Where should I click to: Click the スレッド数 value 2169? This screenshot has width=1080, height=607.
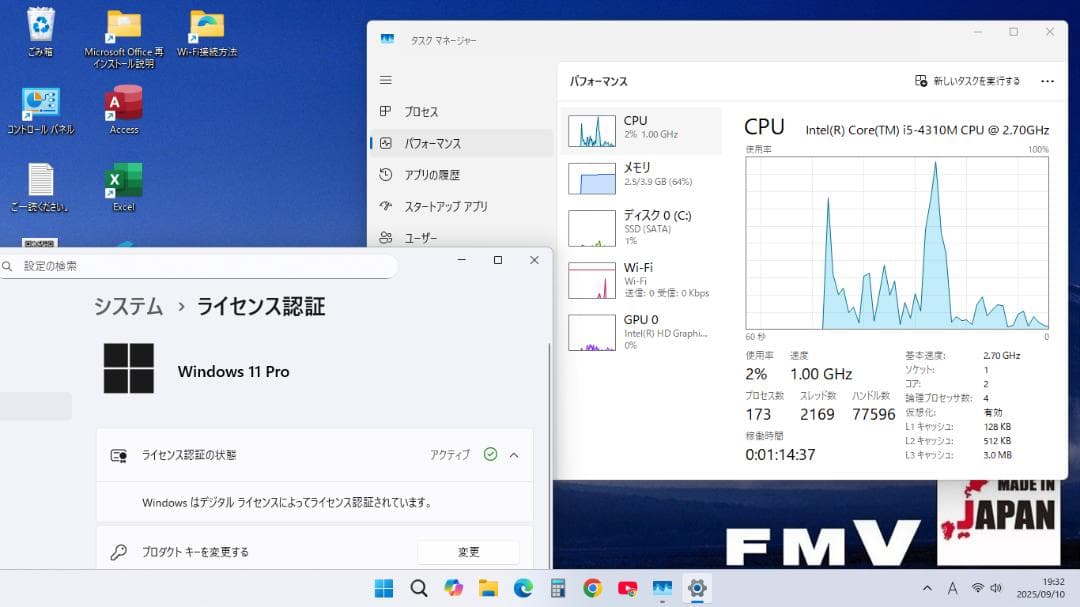(817, 414)
